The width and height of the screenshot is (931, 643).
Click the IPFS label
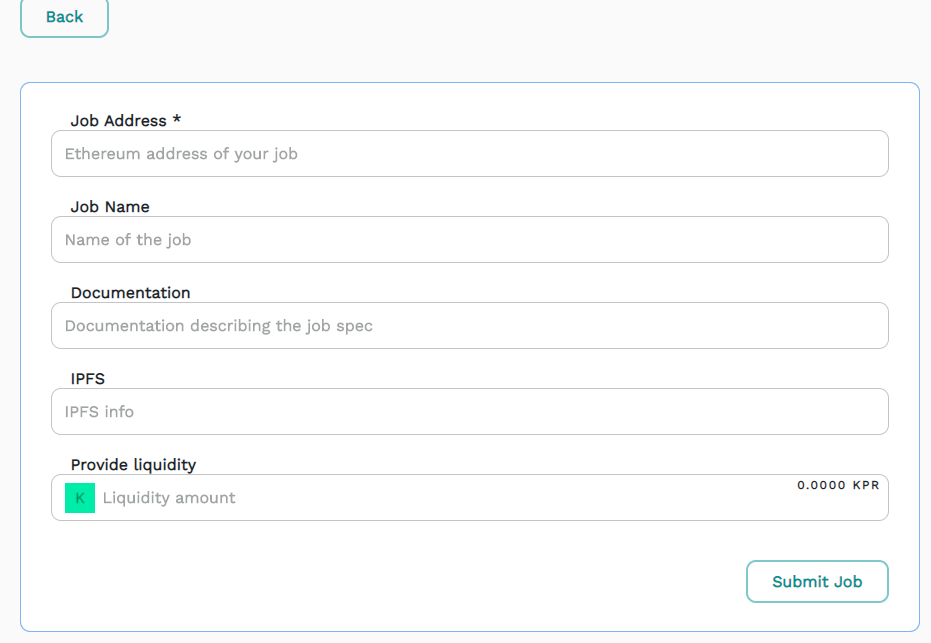(x=88, y=379)
